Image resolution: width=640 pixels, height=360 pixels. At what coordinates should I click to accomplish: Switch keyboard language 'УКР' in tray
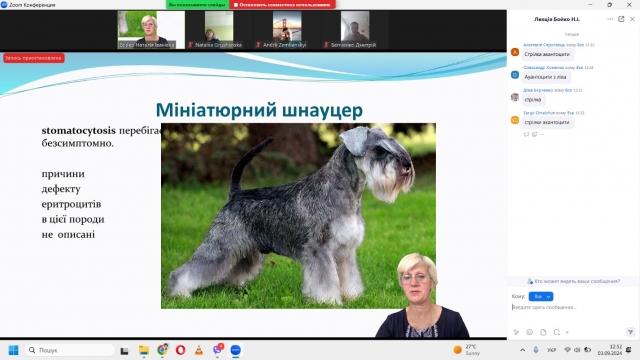click(x=551, y=350)
